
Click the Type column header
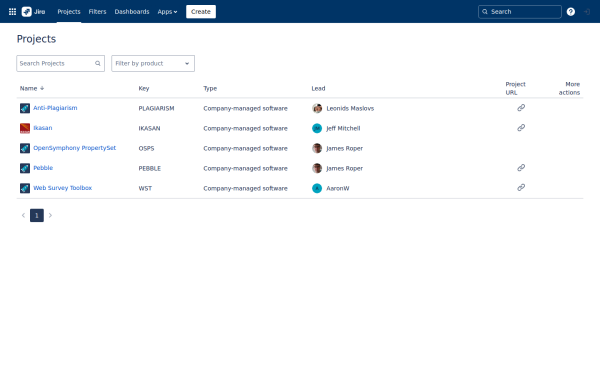[x=210, y=88]
